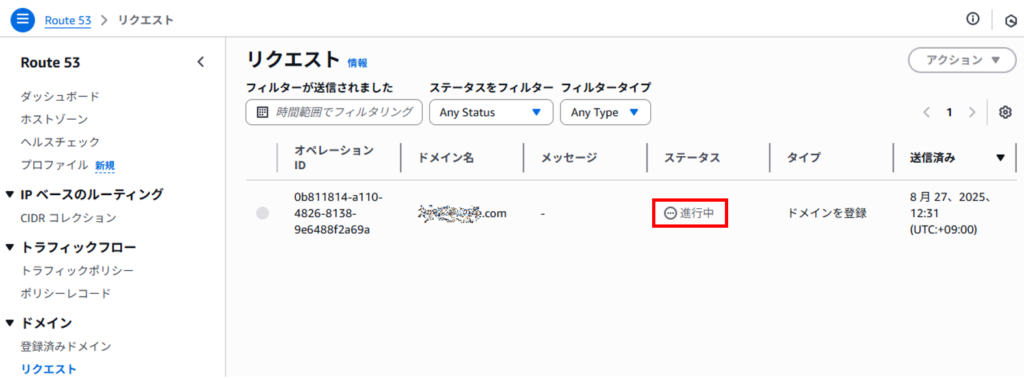Open CIDR コレクション in sidebar
This screenshot has width=1024, height=378.
(69, 217)
